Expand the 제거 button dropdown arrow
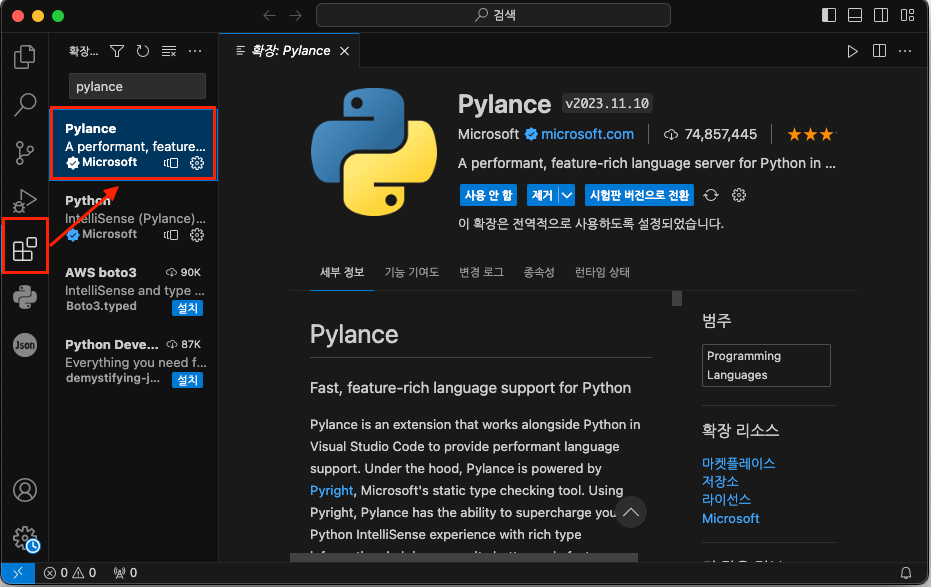Screen dimensions: 931x587 (567, 195)
